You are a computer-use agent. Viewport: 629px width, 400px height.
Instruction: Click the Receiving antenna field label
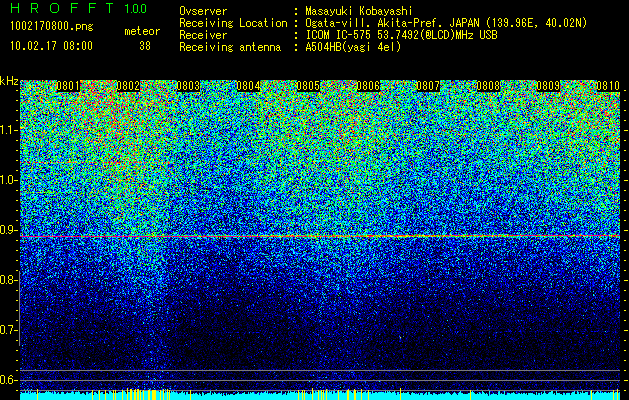(230, 47)
